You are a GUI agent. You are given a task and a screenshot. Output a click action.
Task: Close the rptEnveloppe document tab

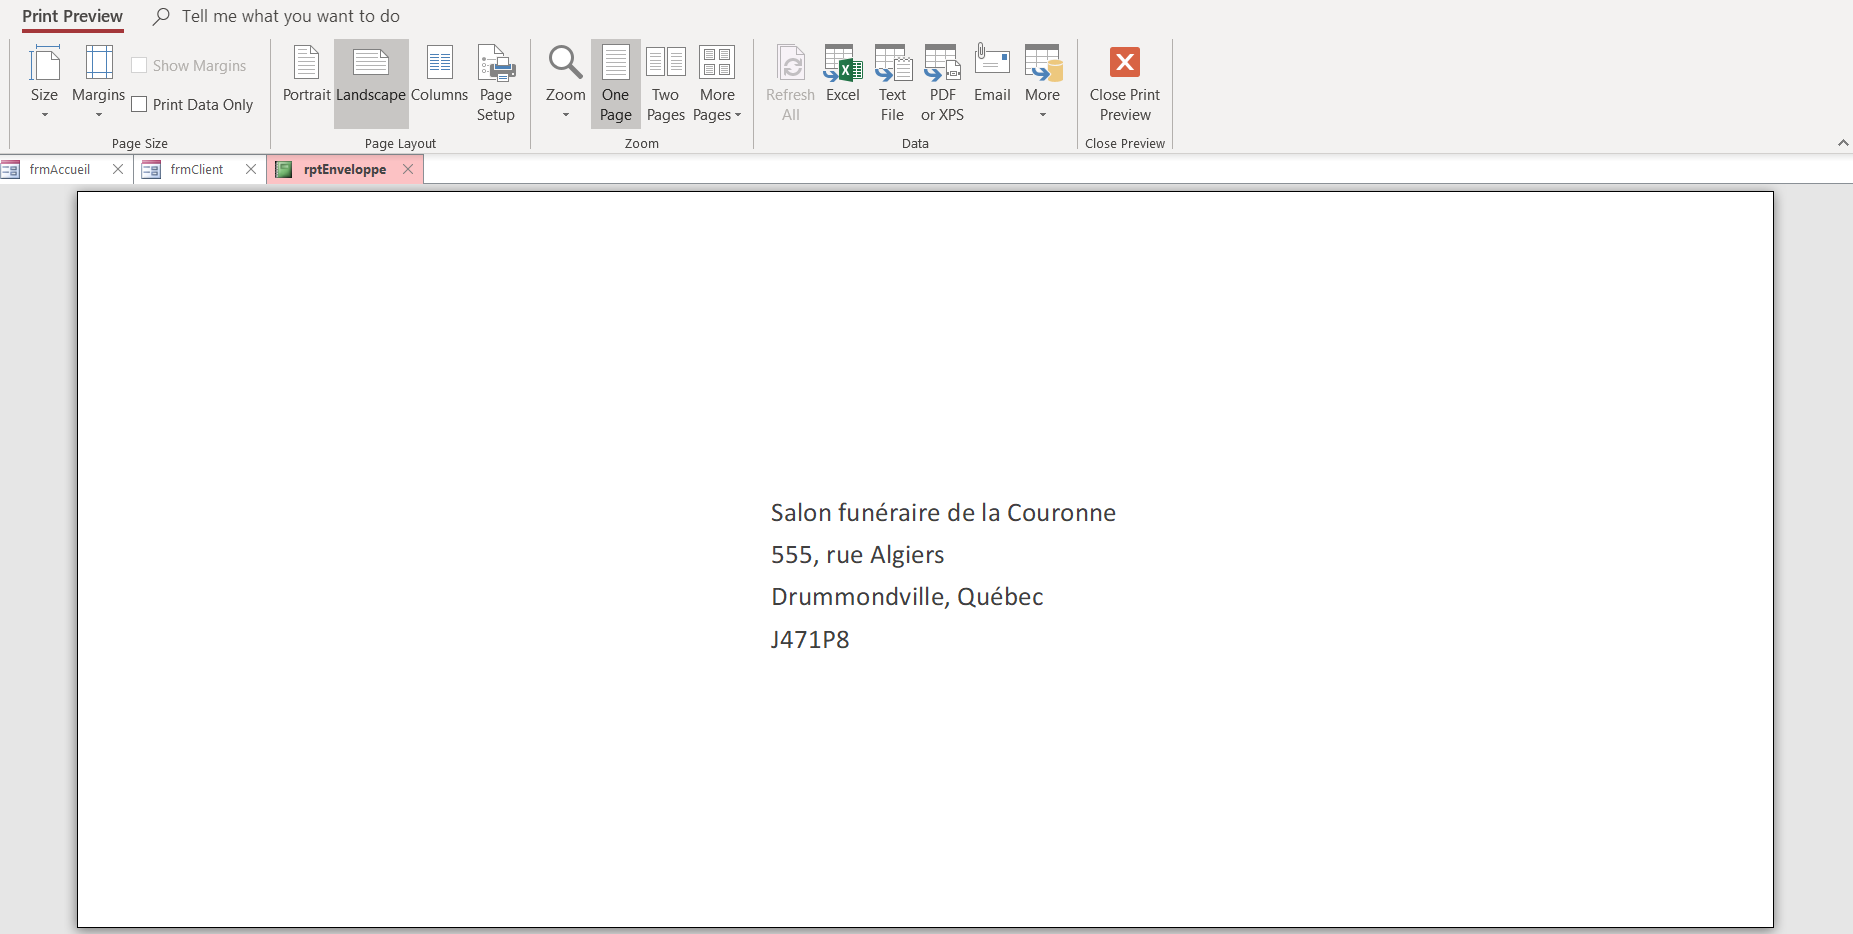(408, 170)
